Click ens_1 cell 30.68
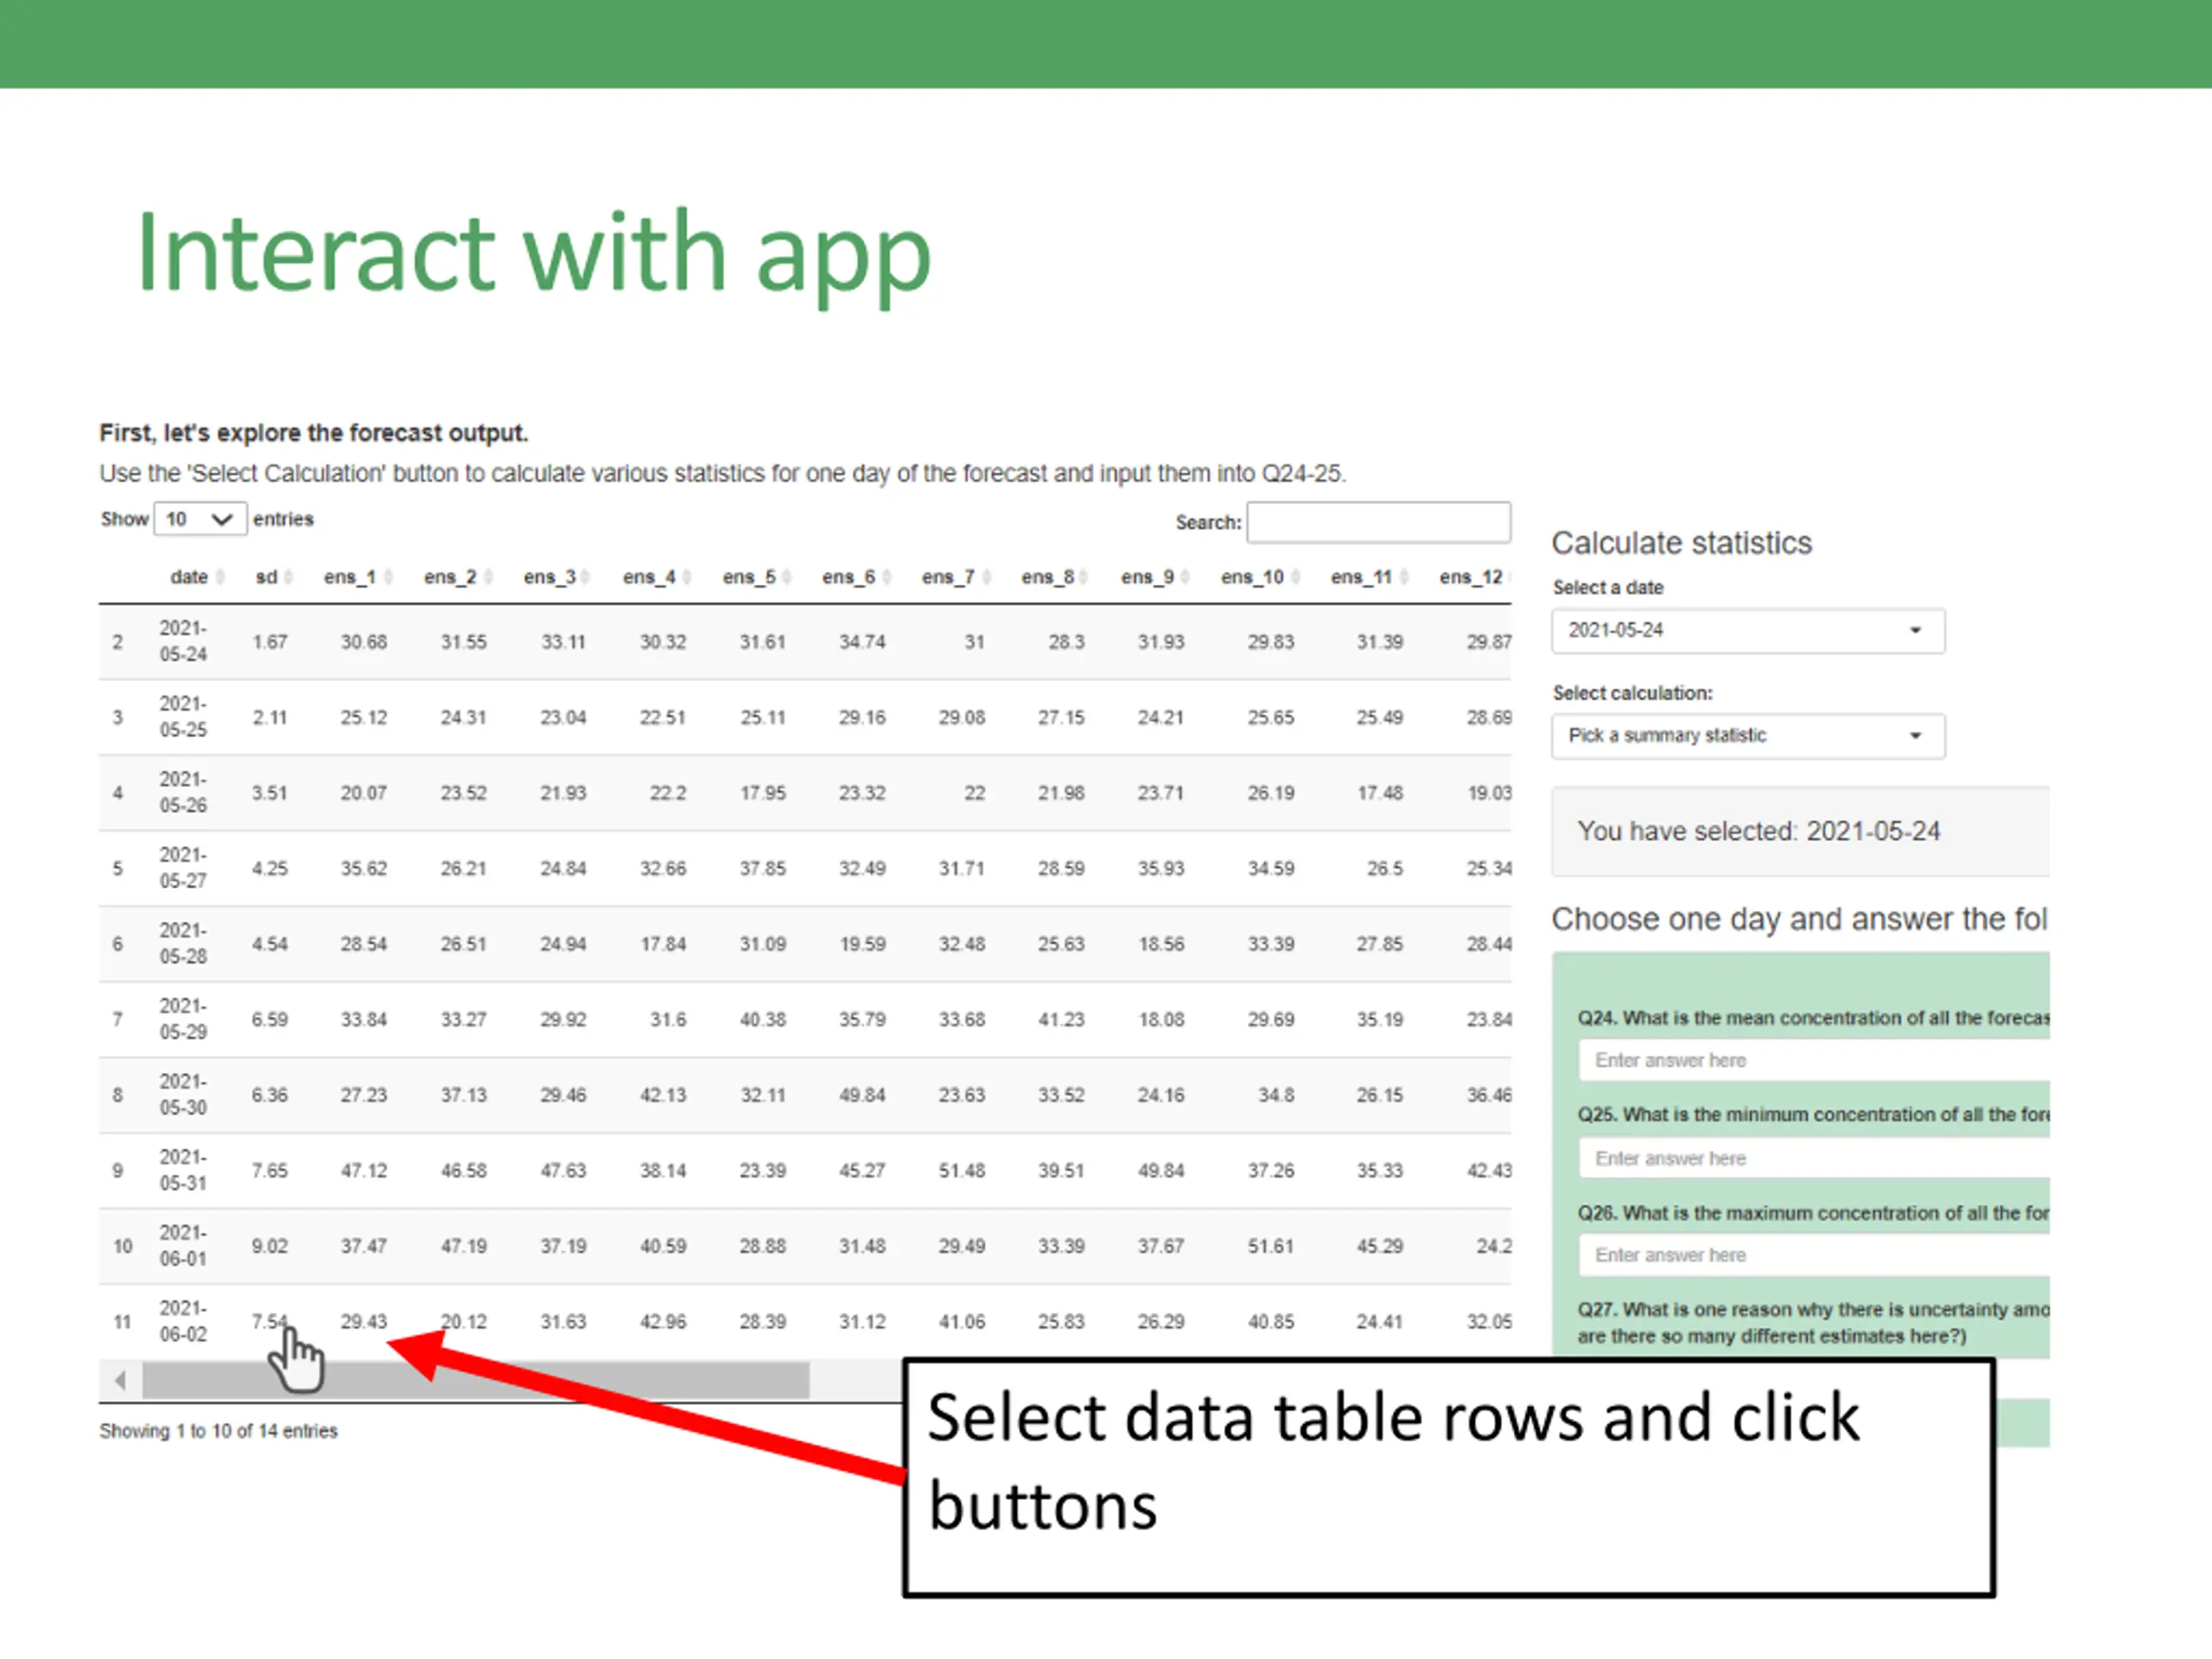This screenshot has height=1659, width=2212. point(364,642)
